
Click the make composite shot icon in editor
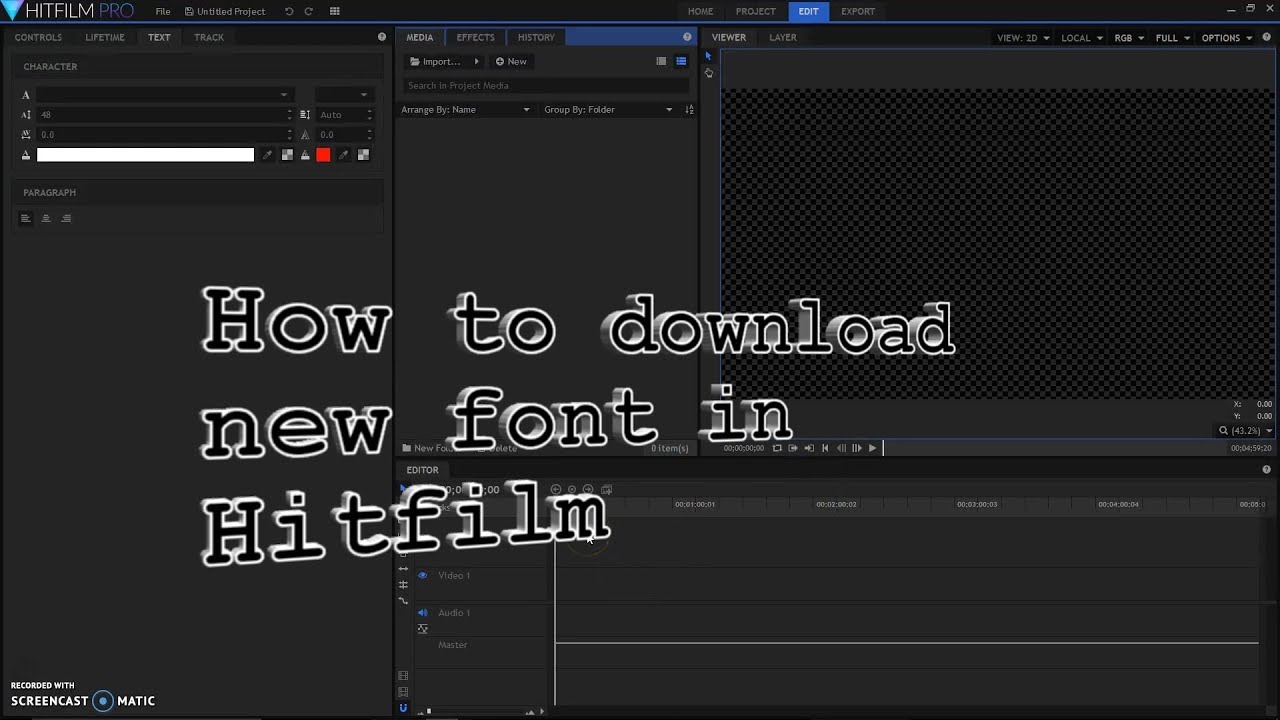606,490
